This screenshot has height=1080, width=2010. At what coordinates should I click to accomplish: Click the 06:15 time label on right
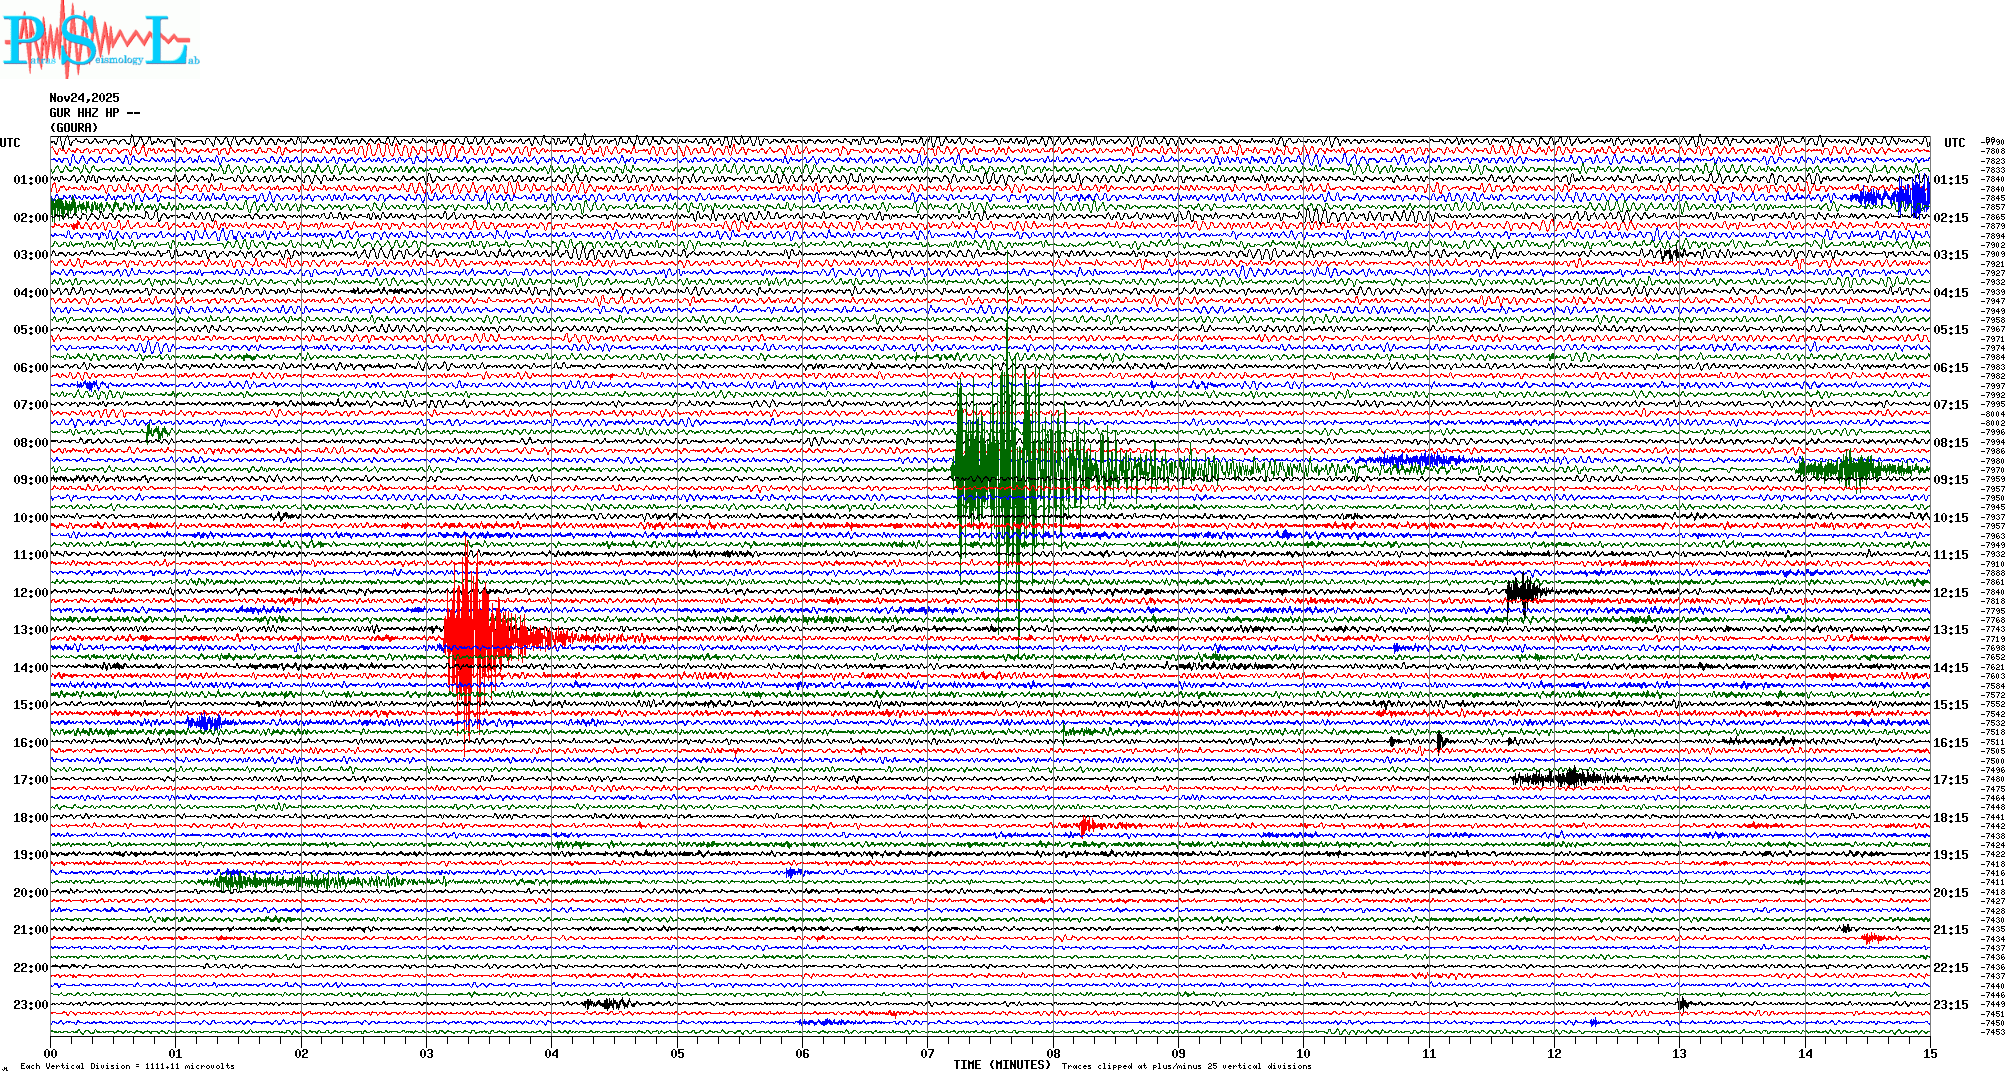coord(1950,368)
